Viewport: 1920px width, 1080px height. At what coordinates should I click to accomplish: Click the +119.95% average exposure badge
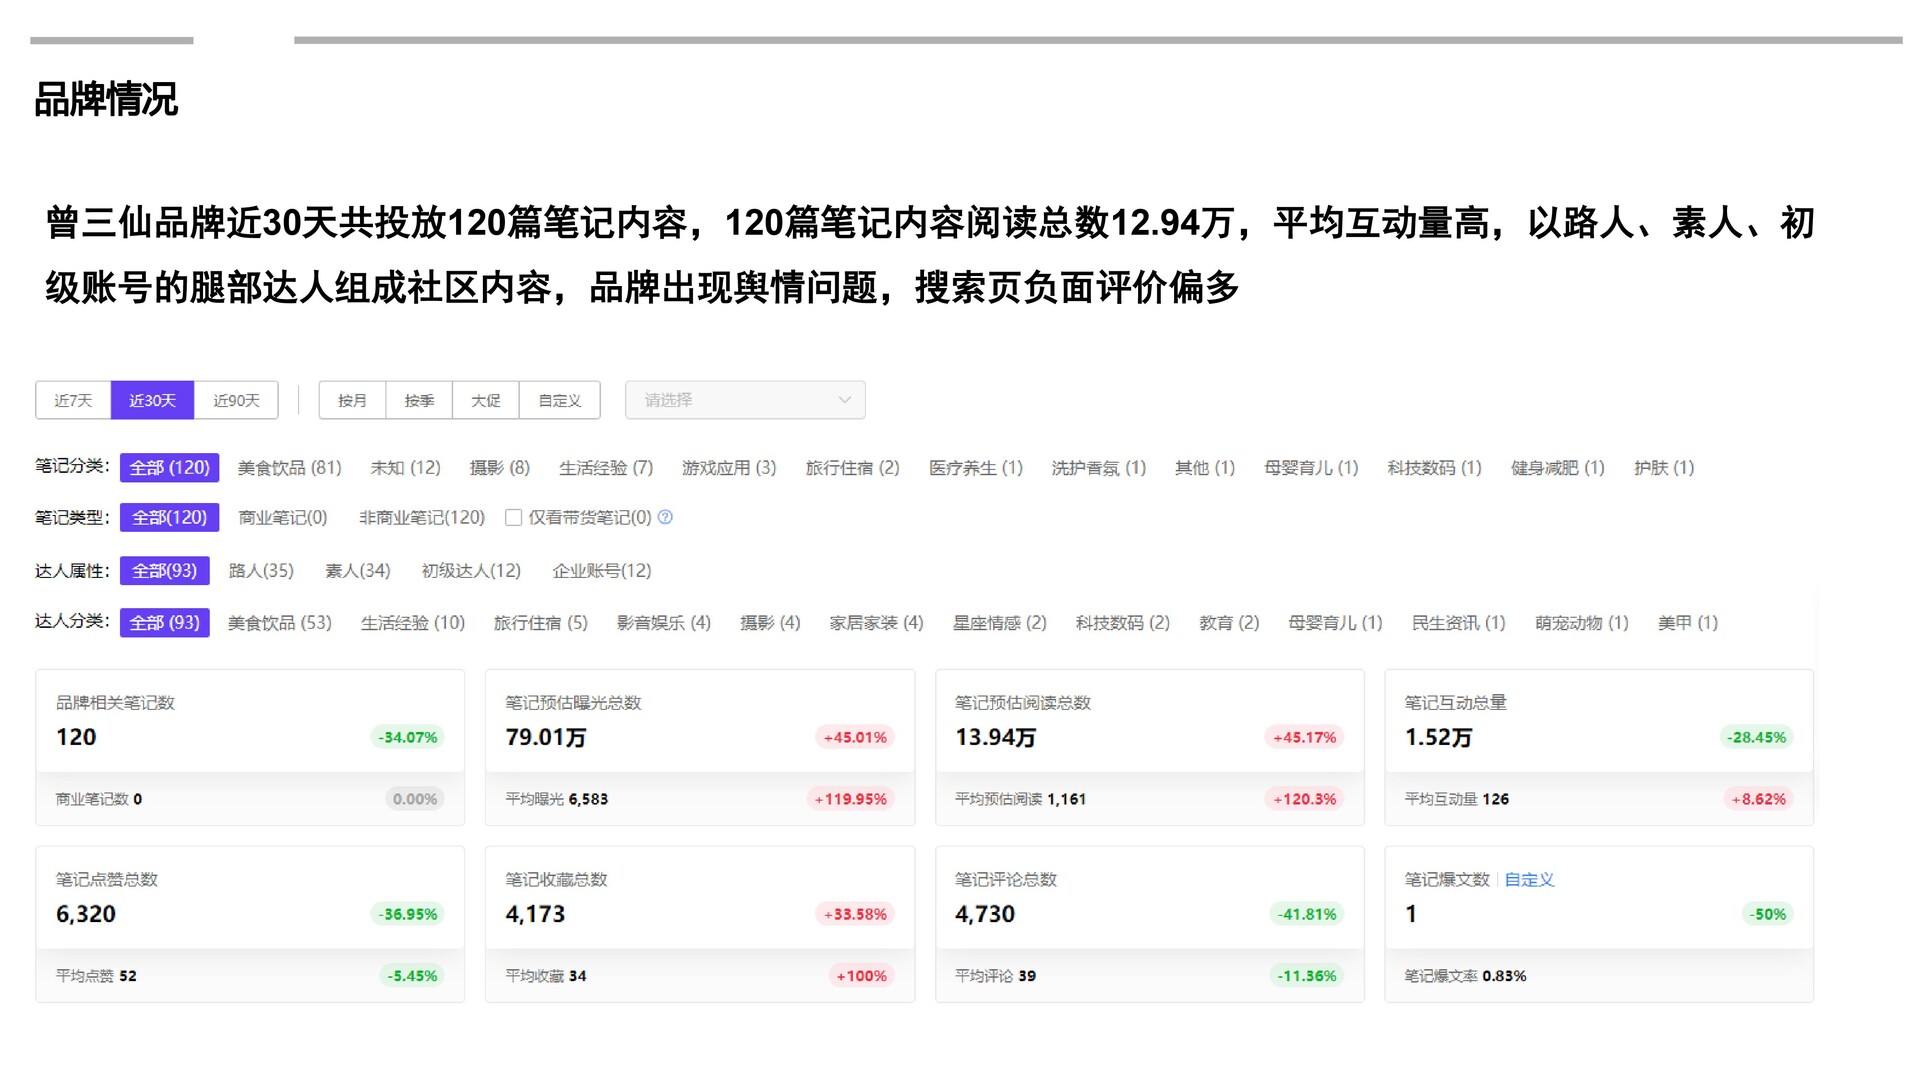point(850,799)
